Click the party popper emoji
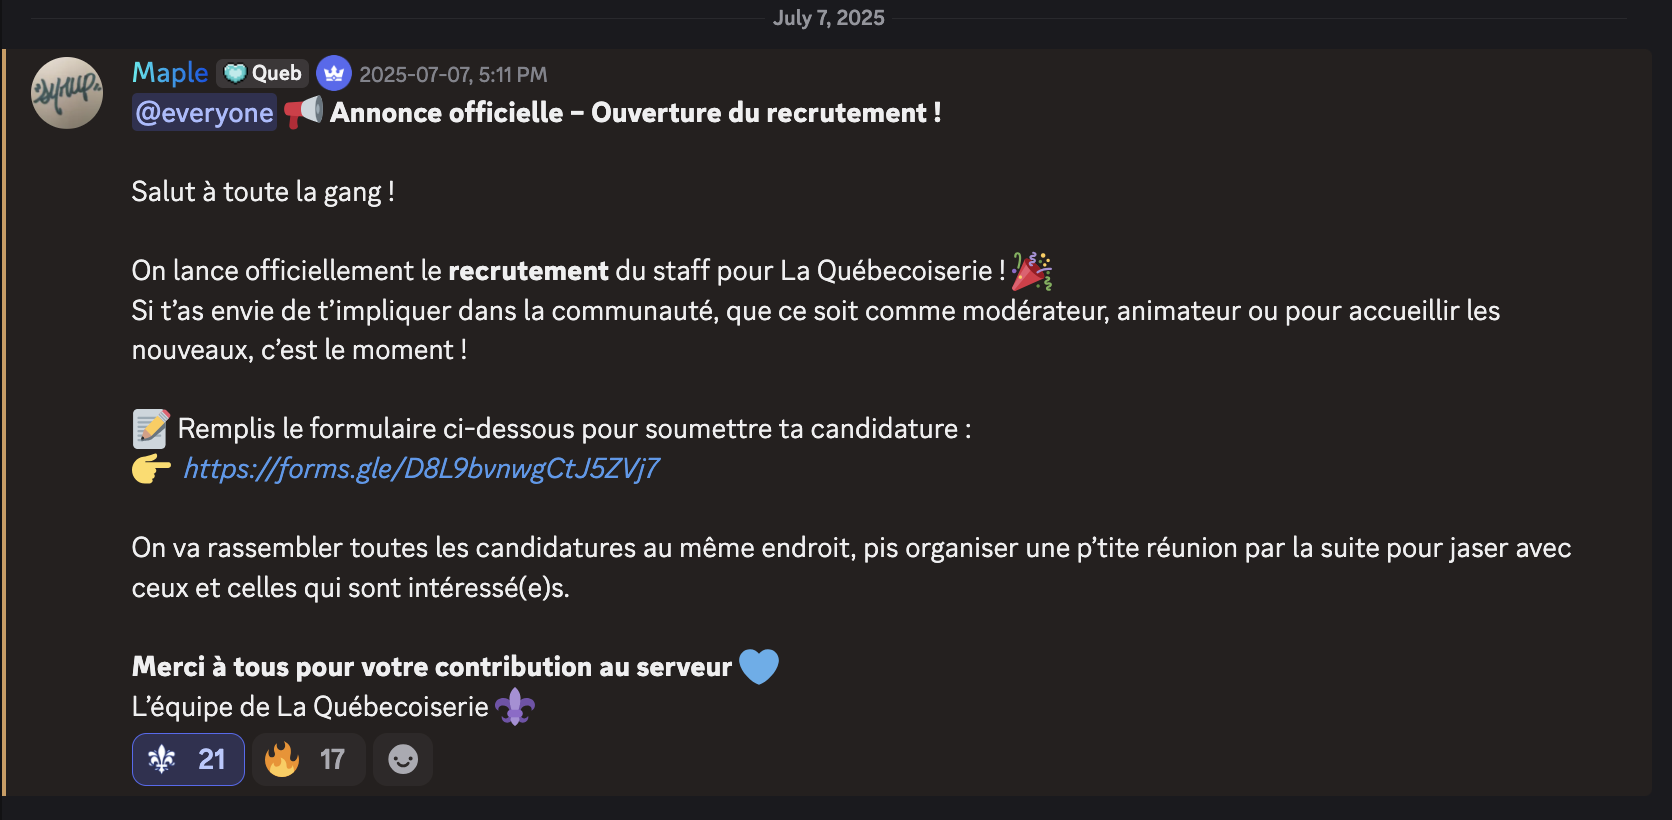1672x820 pixels. [x=1031, y=271]
